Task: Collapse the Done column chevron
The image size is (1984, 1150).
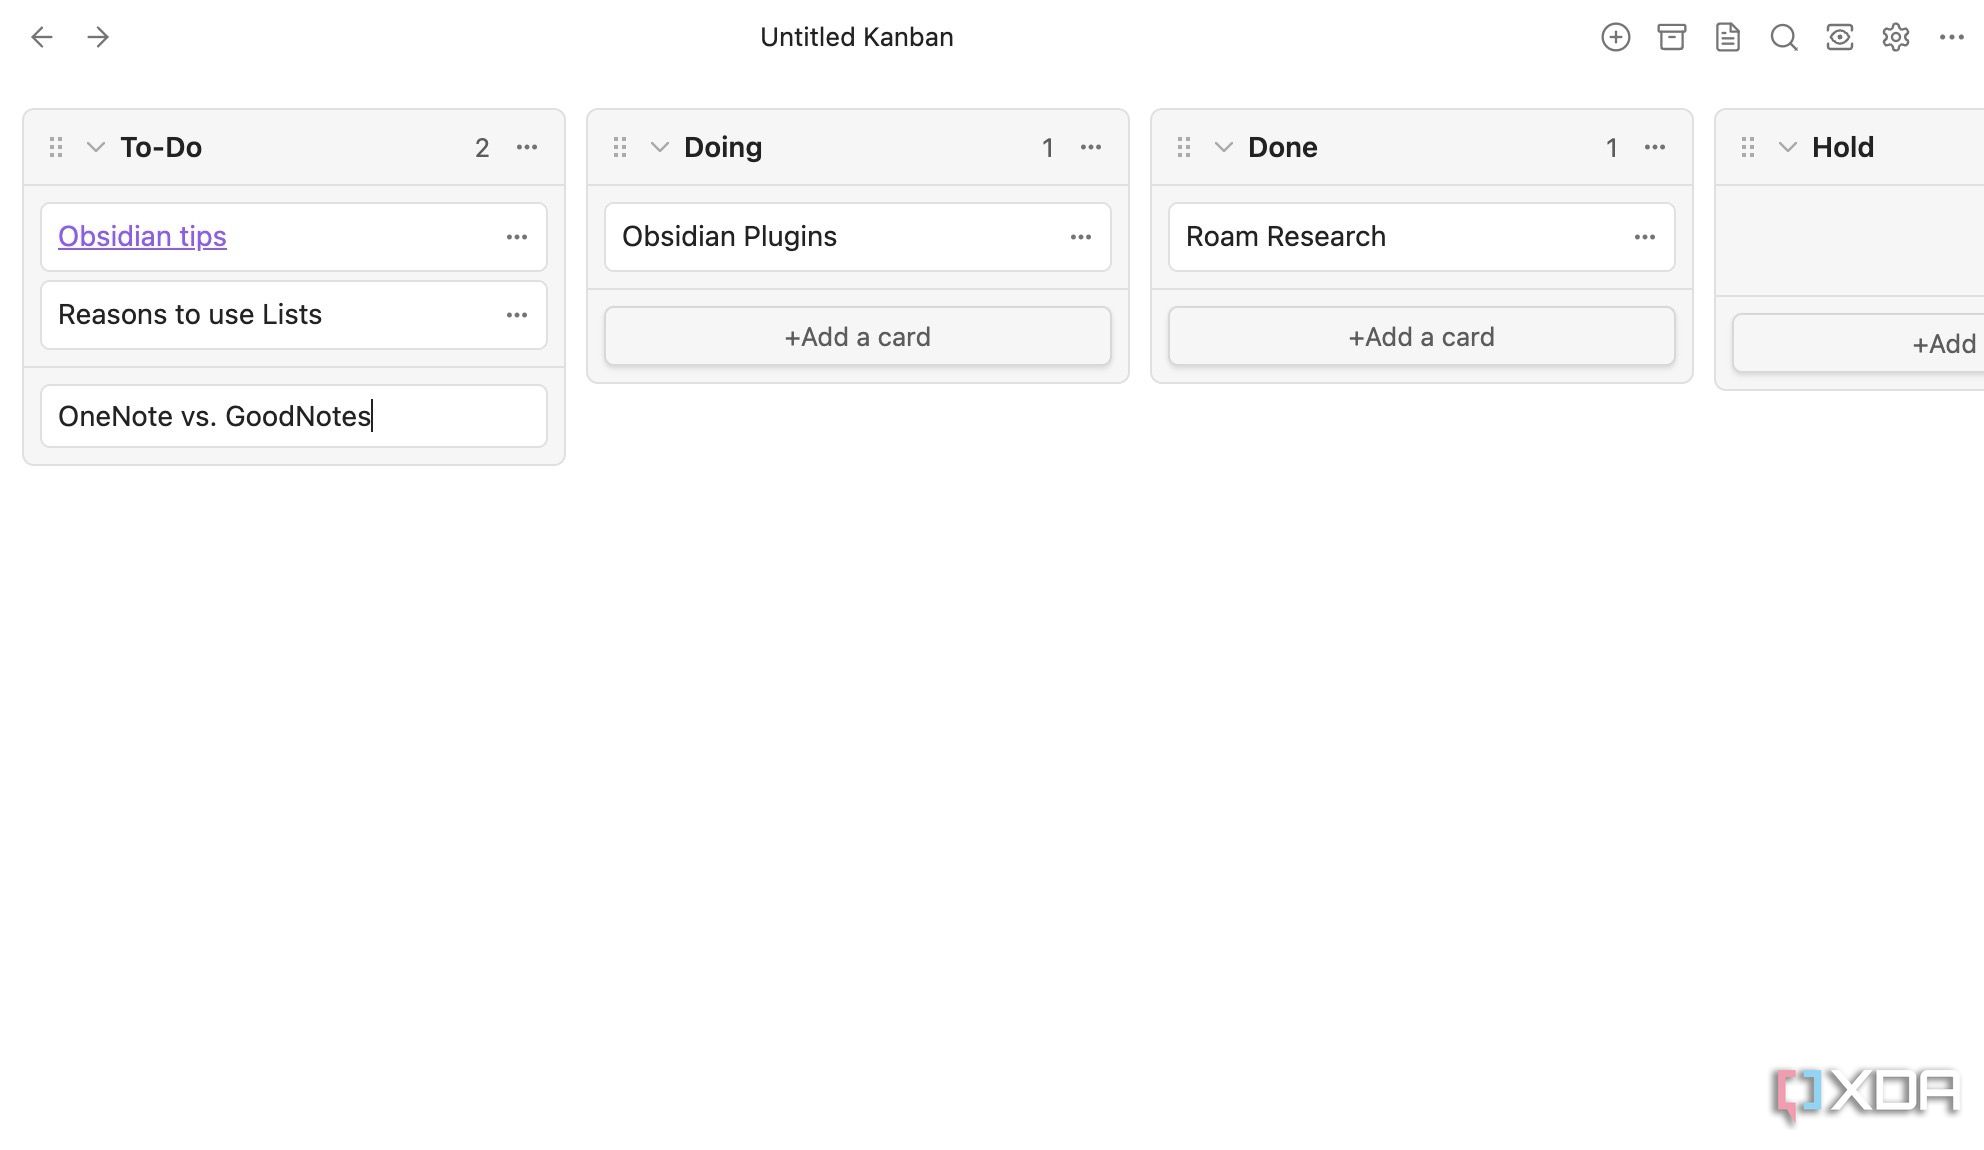Action: point(1223,146)
